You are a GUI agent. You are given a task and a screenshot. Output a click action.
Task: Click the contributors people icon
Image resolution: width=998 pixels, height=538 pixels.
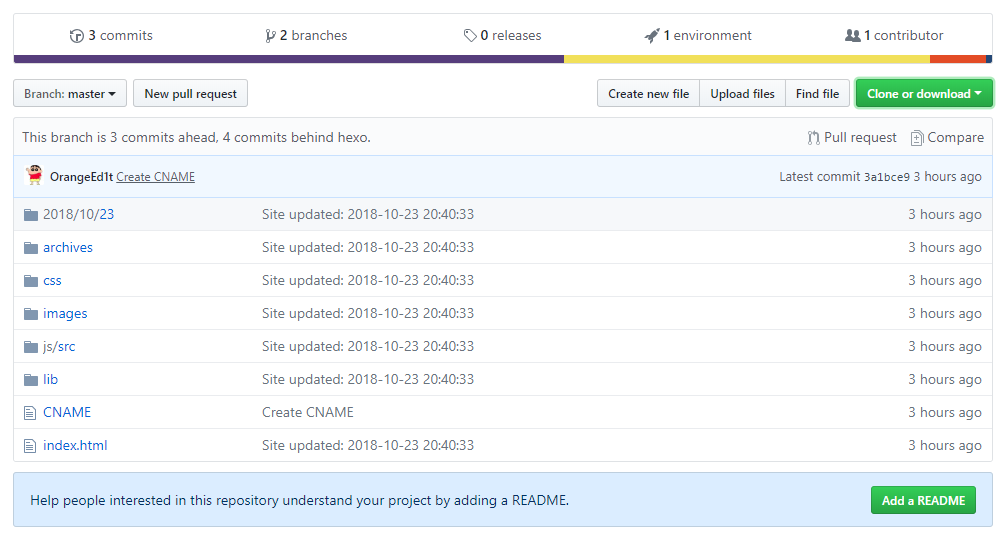(852, 36)
